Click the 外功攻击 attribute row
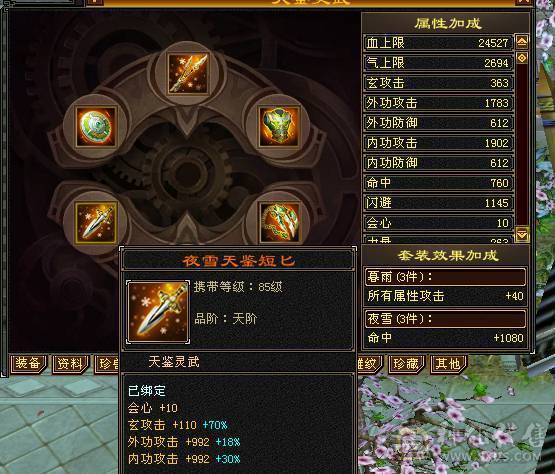 [x=438, y=103]
